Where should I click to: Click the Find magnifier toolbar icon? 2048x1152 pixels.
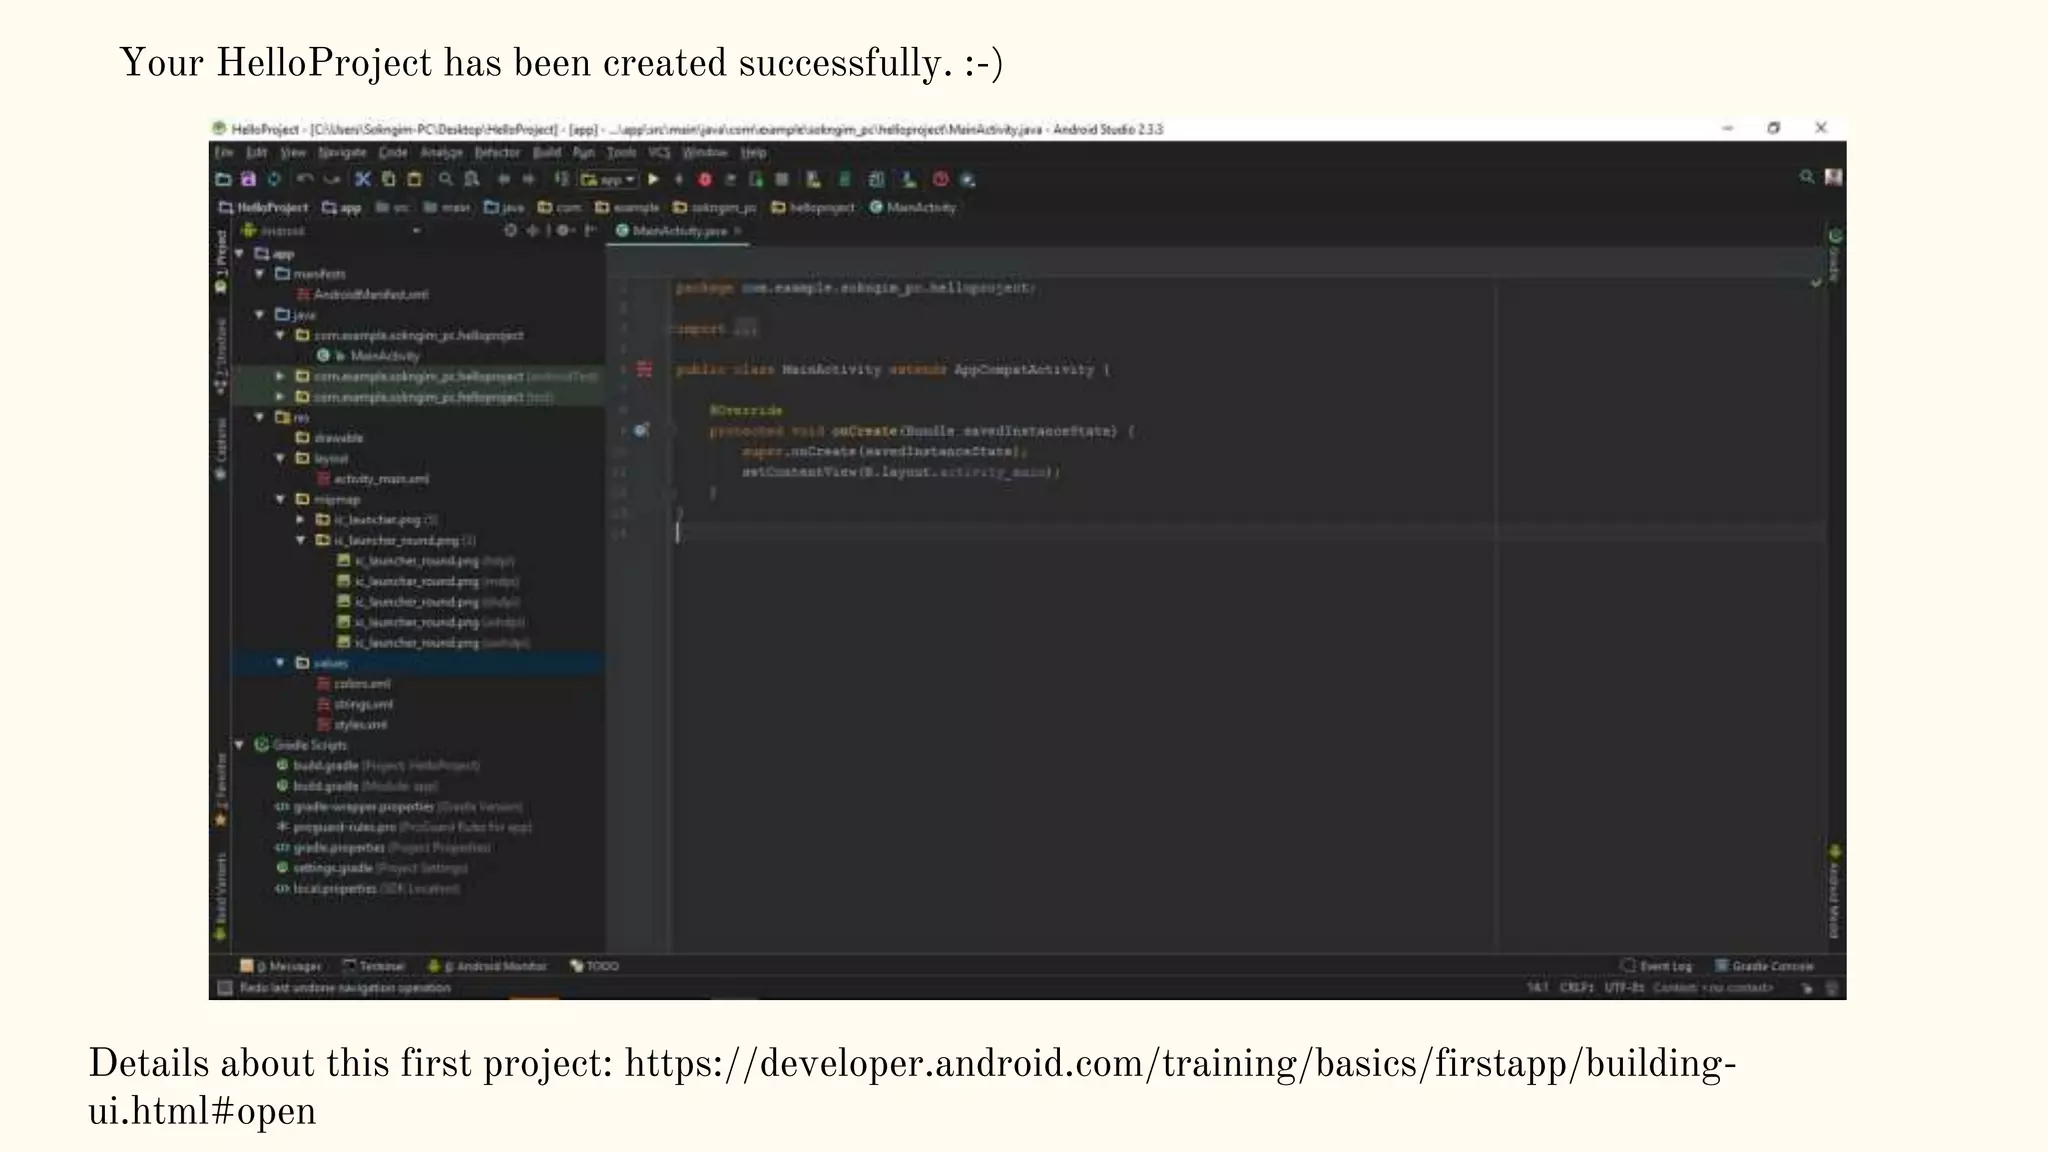(x=446, y=180)
